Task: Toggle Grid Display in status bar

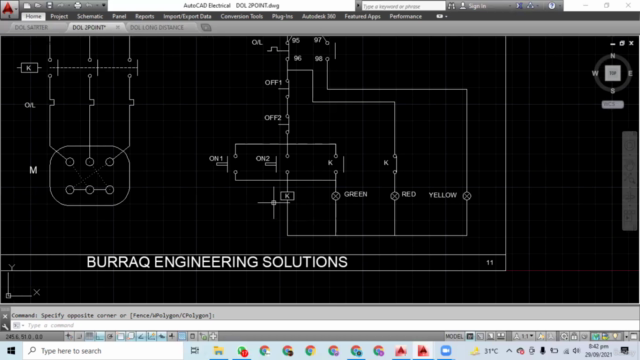Action: (x=89, y=336)
